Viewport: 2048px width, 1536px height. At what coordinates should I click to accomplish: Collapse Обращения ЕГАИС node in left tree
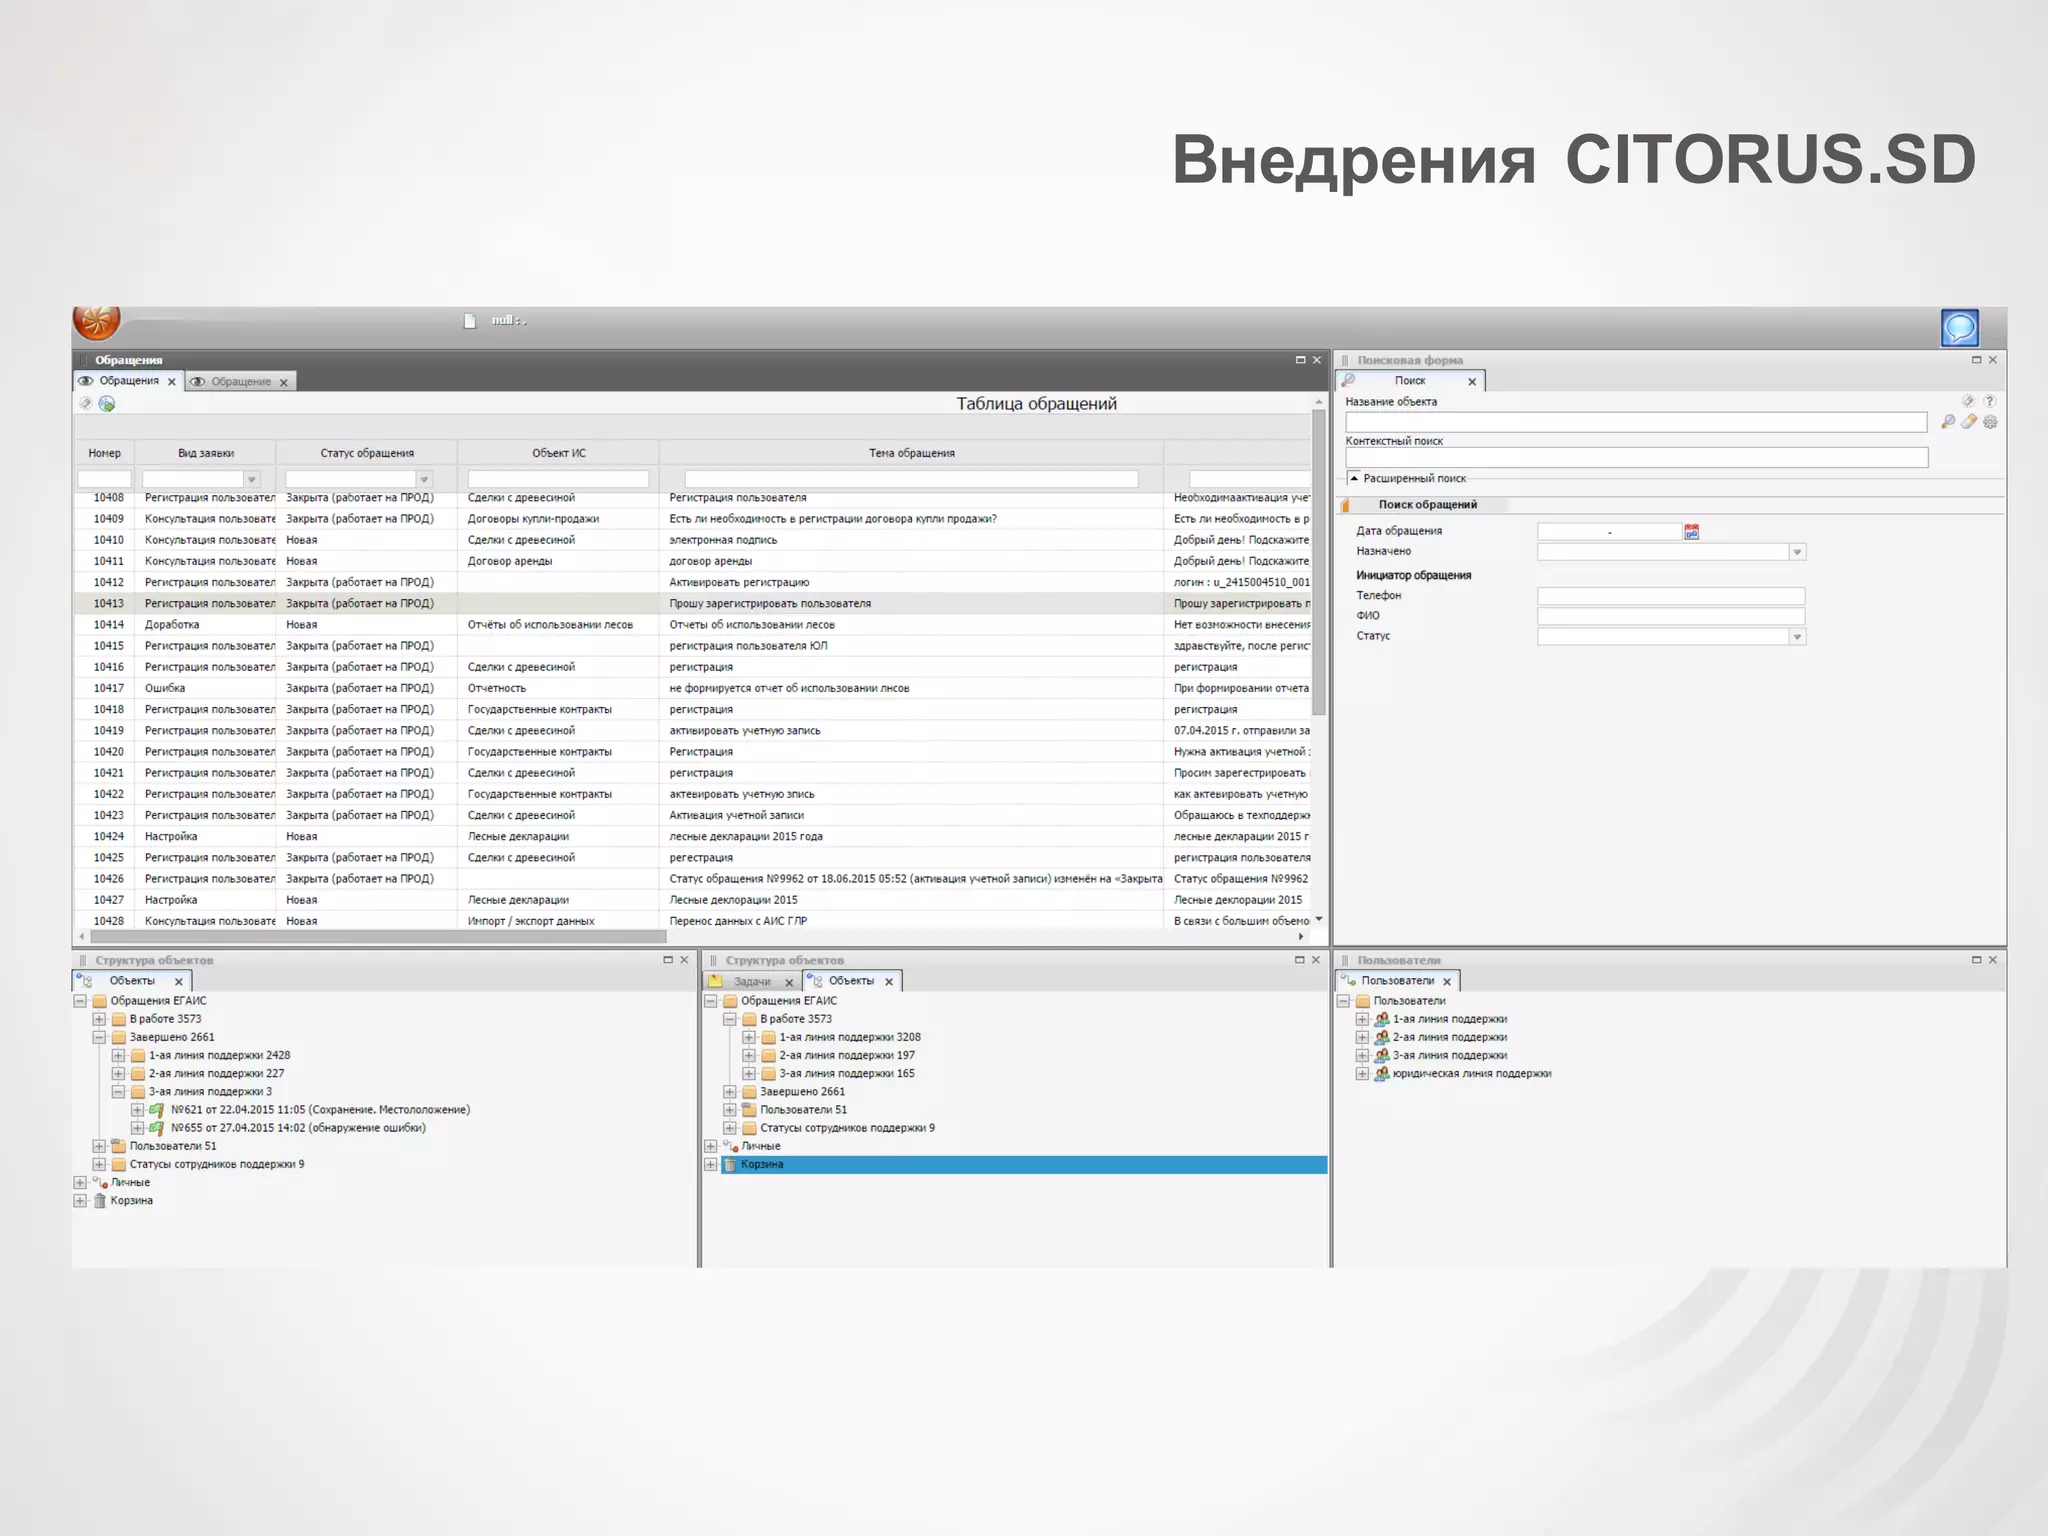80,1001
